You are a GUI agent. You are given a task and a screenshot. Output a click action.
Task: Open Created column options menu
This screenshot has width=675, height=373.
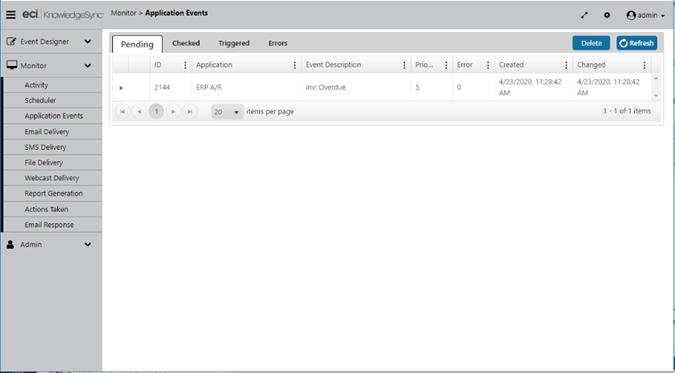(566, 65)
